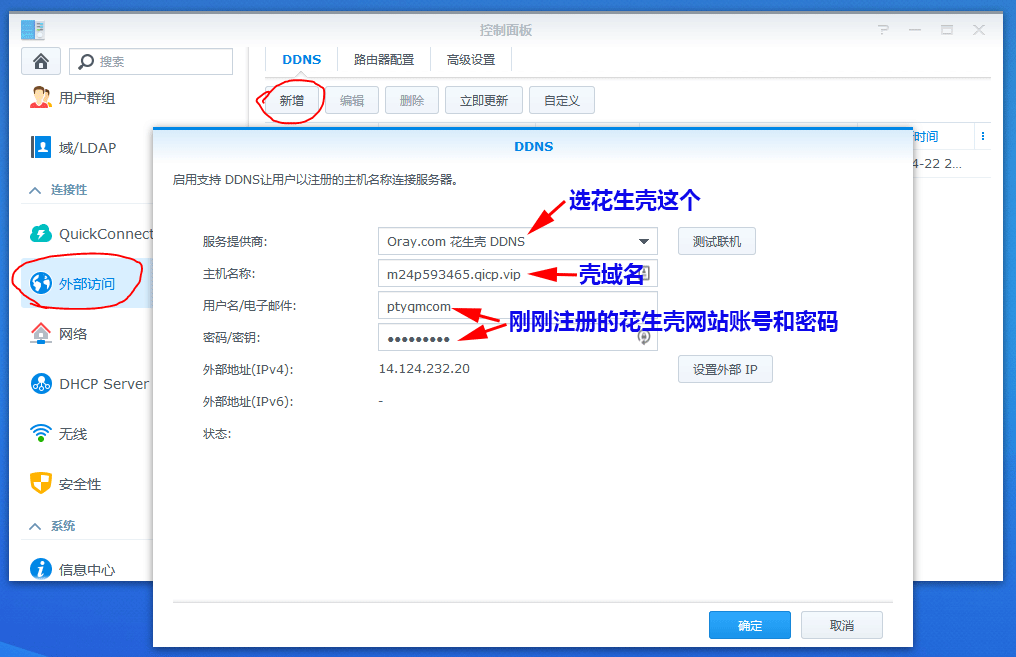The height and width of the screenshot is (657, 1016).
Task: Open the 网络 network house icon
Action: click(41, 334)
